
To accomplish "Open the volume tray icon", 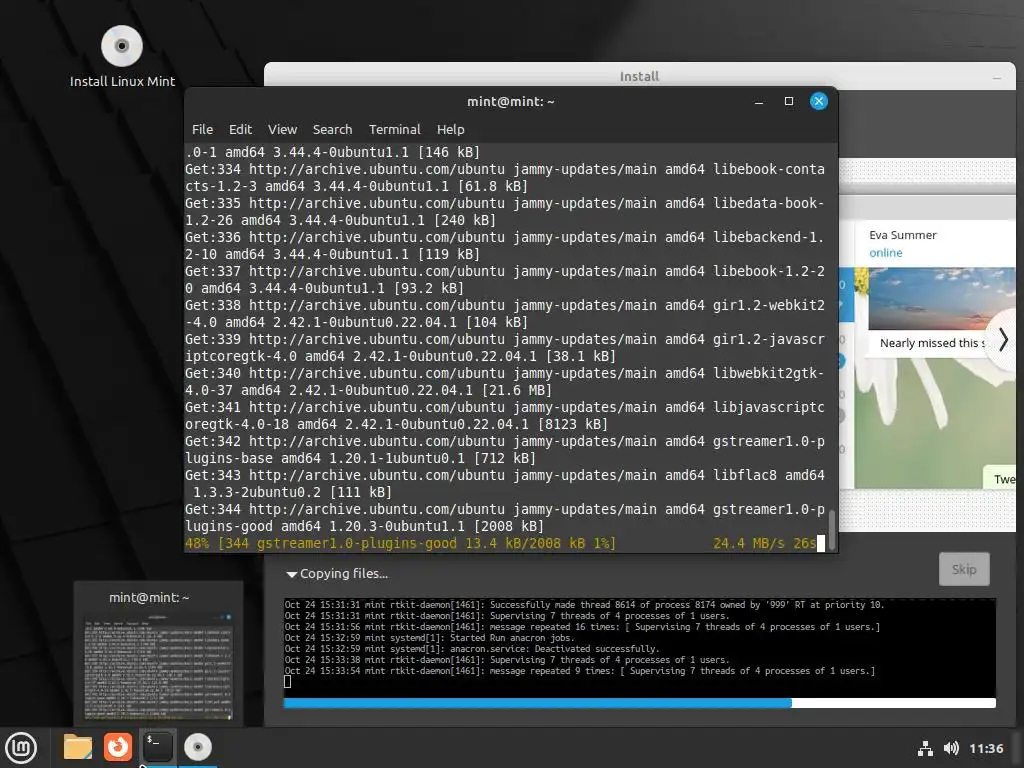I will point(951,748).
